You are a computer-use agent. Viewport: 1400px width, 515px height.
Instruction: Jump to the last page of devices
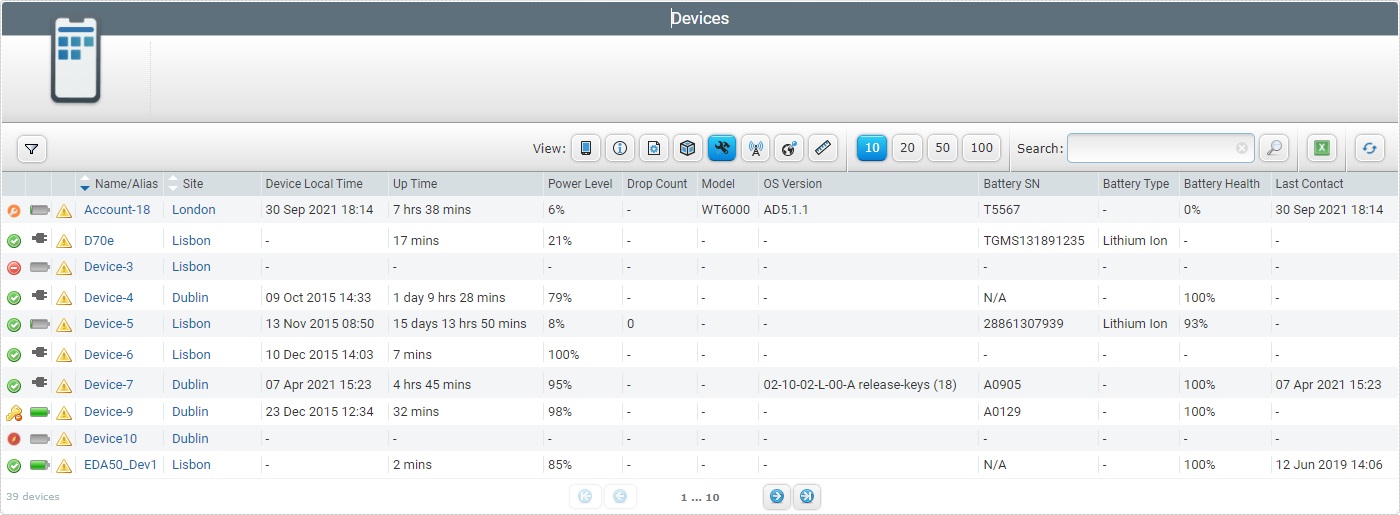tap(807, 496)
